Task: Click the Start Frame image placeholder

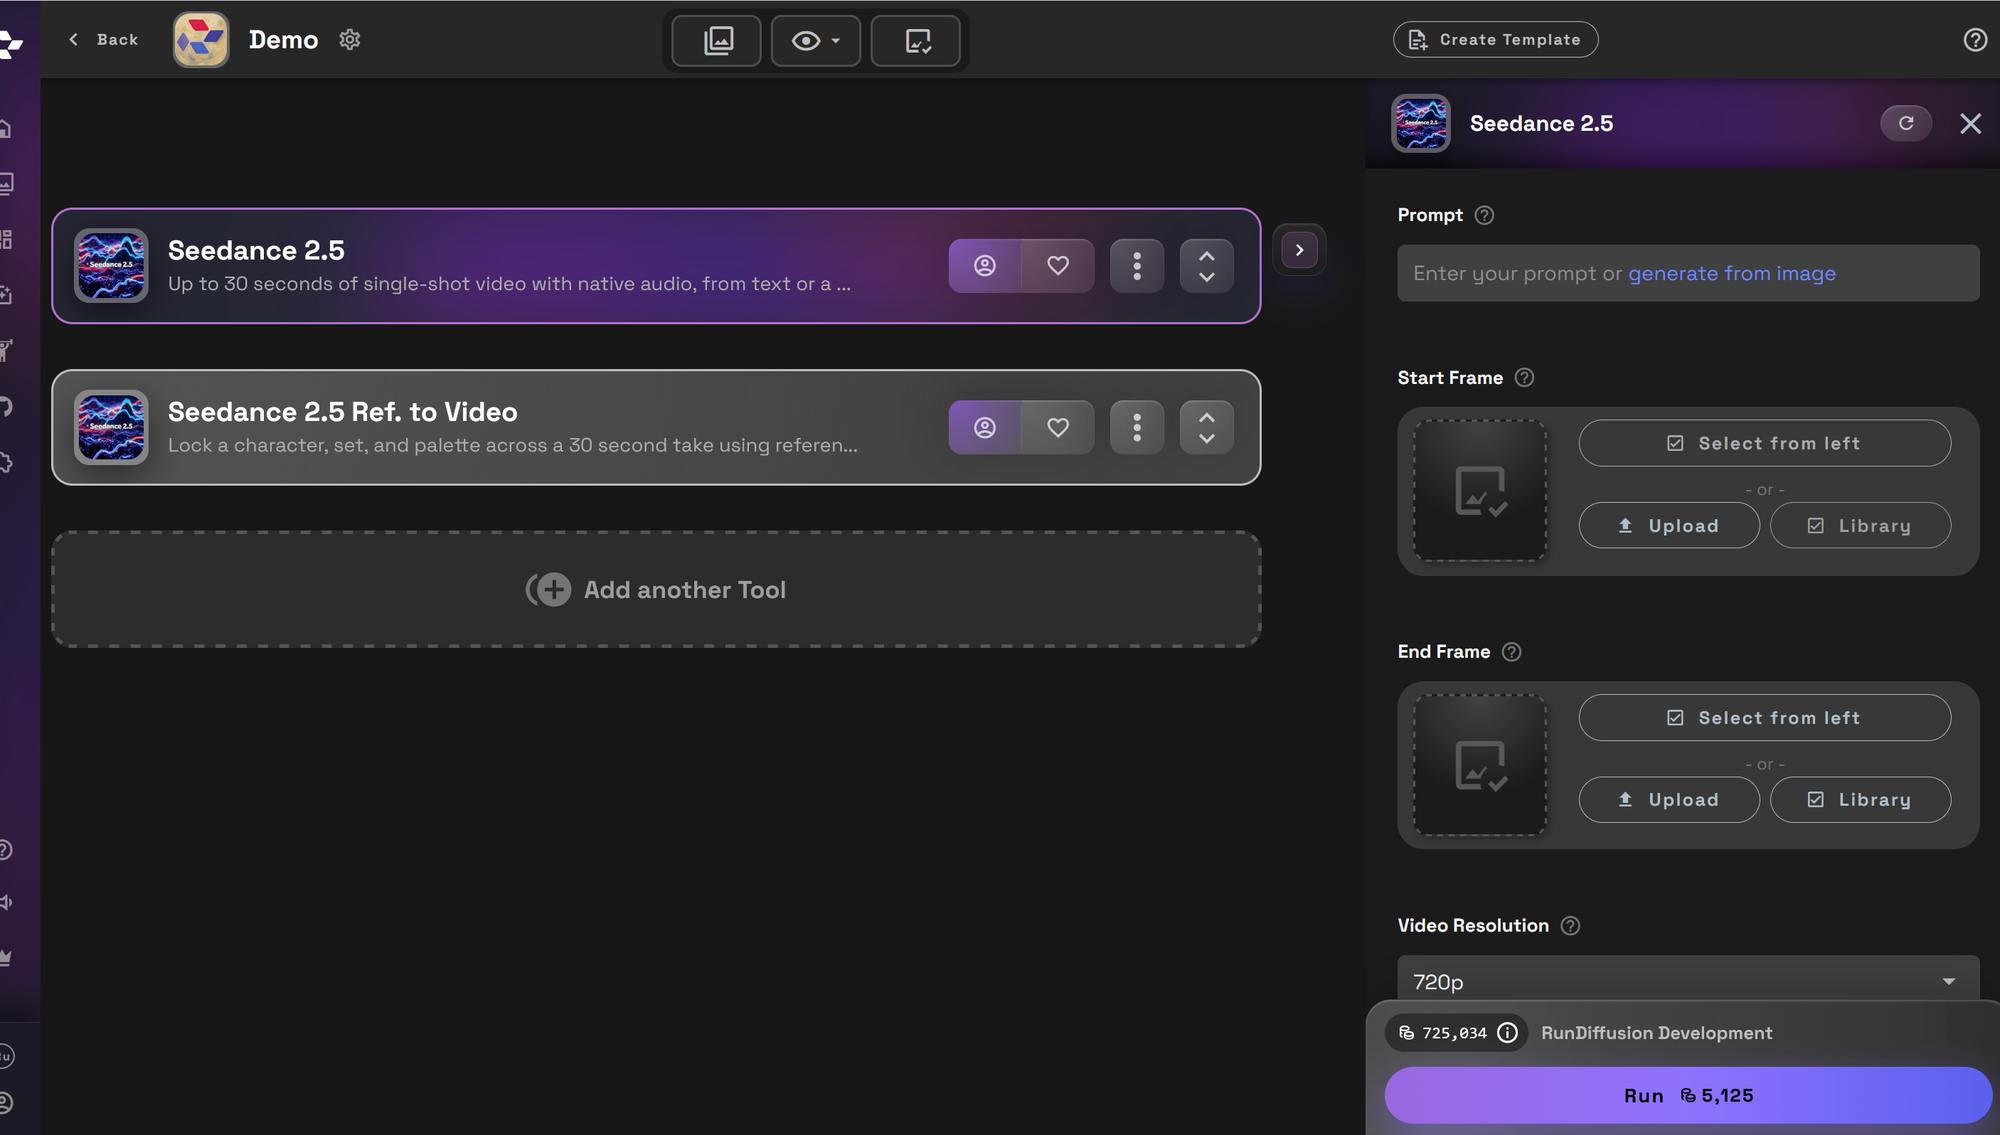Action: pyautogui.click(x=1480, y=491)
